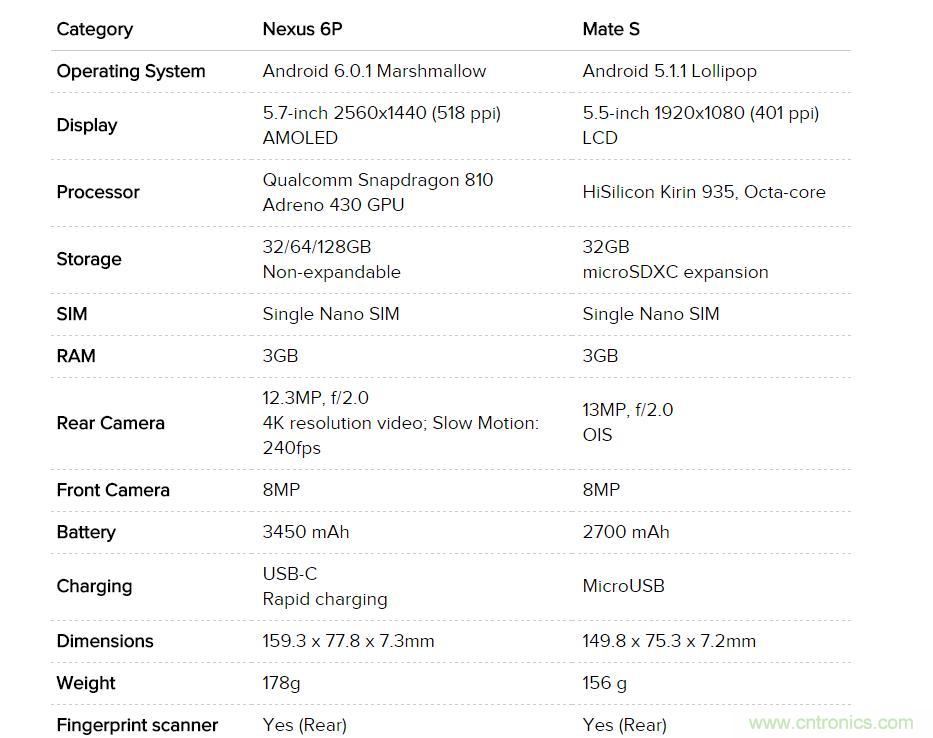
Task: Click the Rear Camera row label
Action: (x=111, y=423)
